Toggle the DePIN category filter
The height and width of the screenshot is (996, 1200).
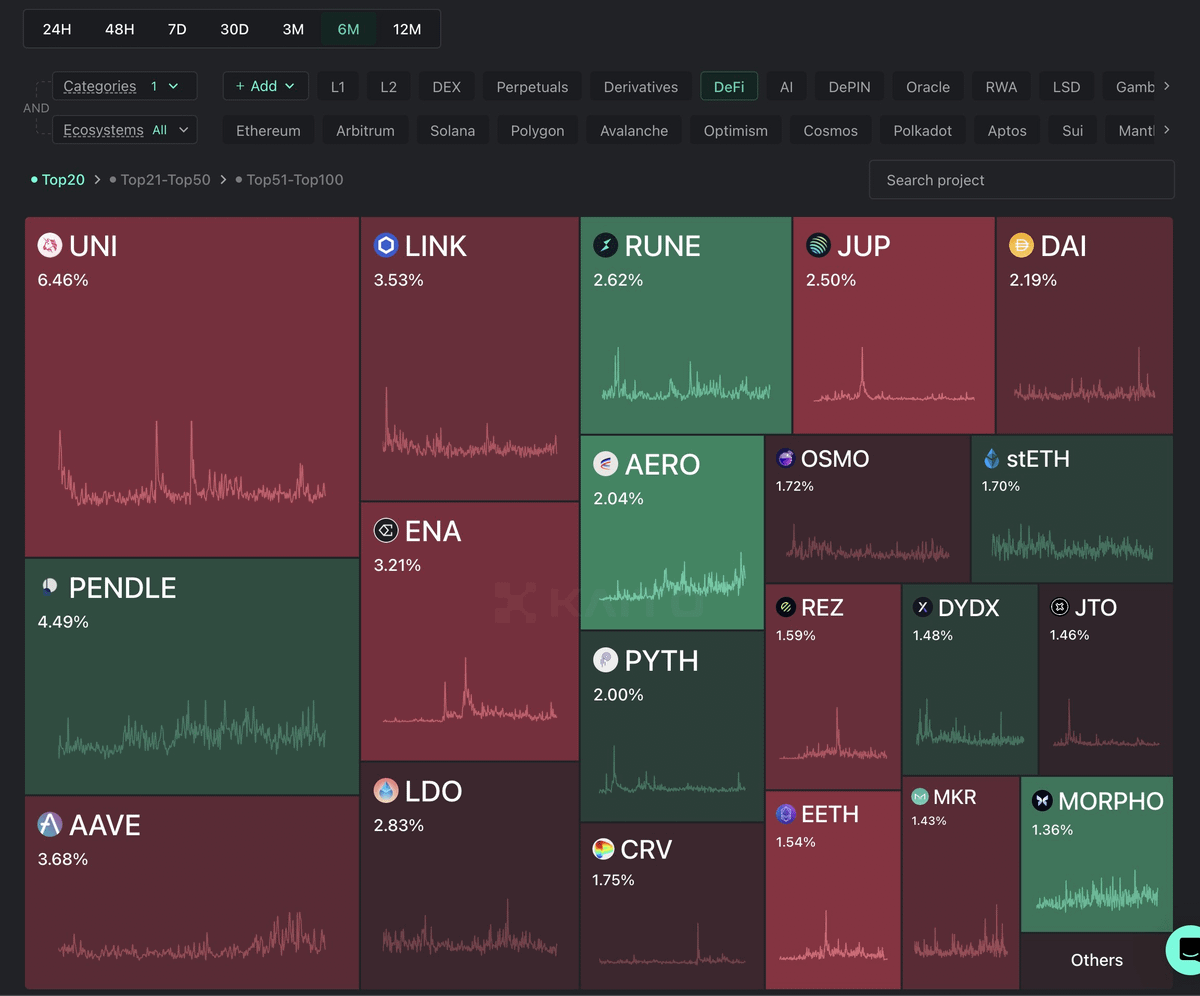[x=850, y=87]
